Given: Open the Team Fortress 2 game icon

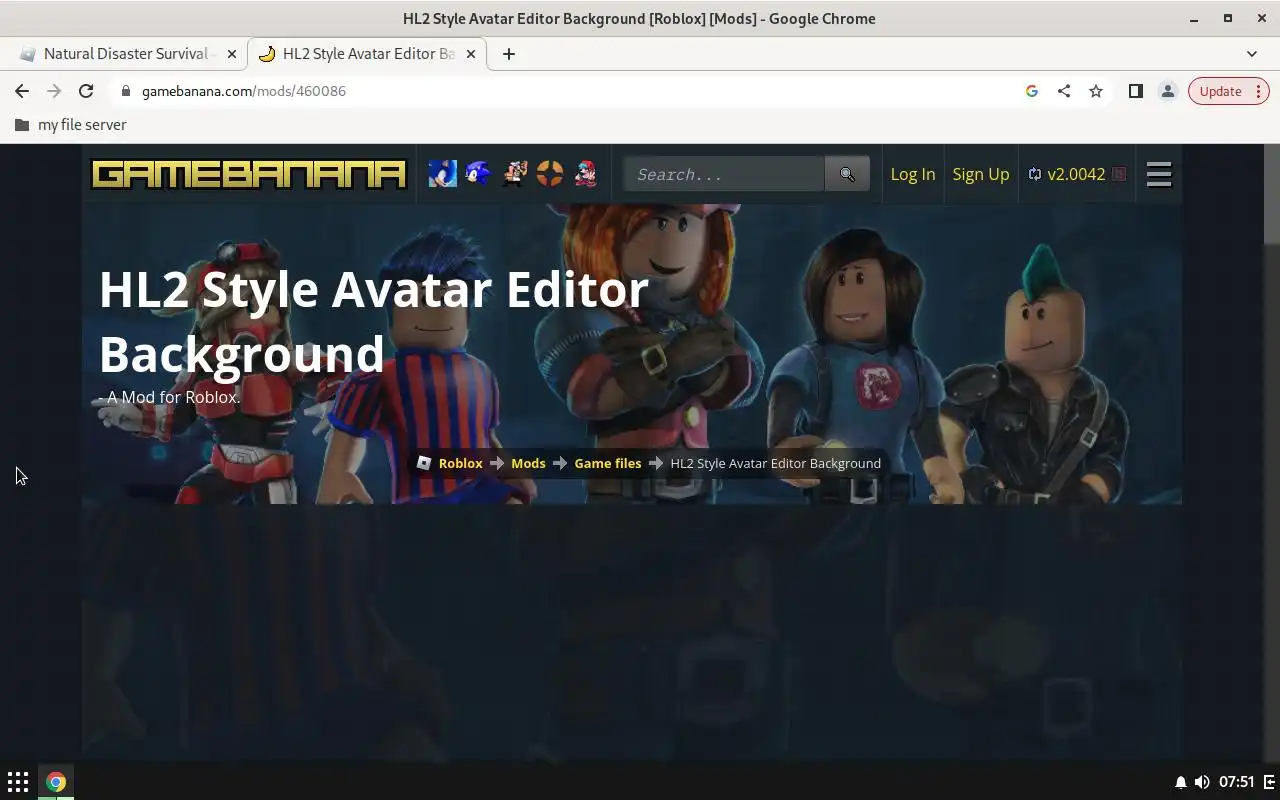Looking at the screenshot, I should [550, 174].
